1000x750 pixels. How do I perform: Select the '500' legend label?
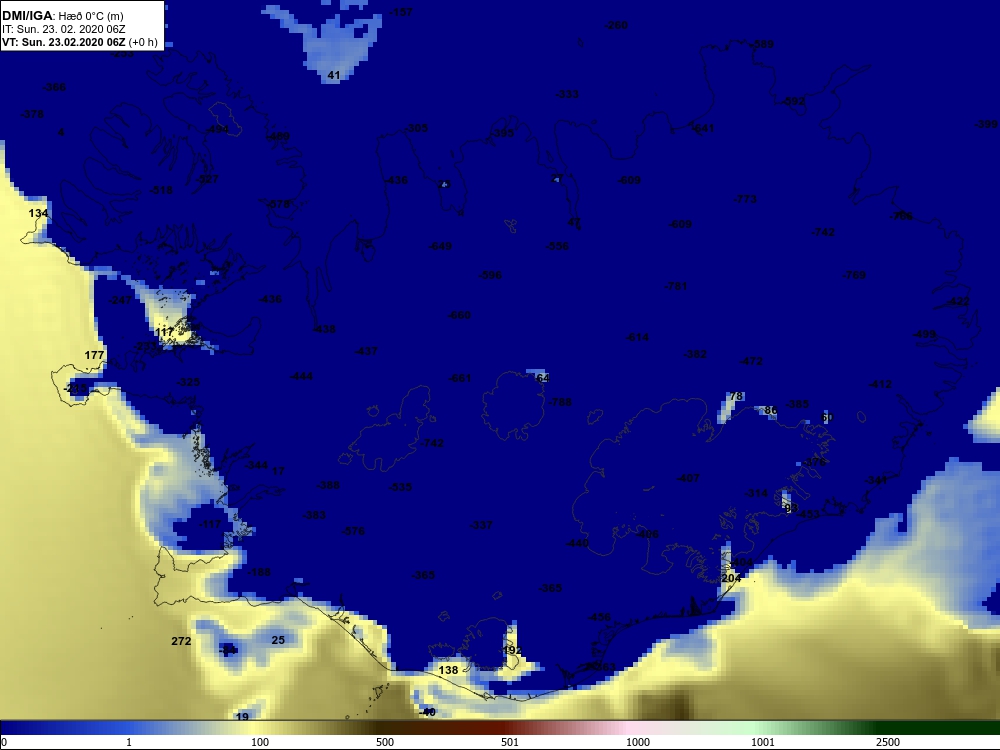tap(385, 742)
